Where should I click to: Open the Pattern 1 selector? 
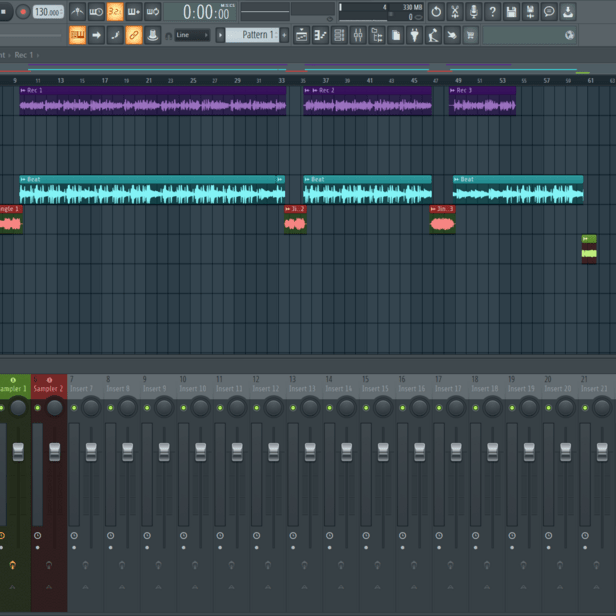(x=252, y=35)
